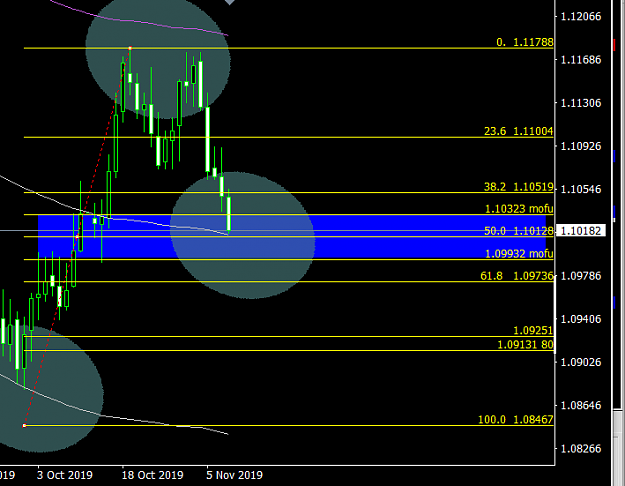
Task: Click the 1.12066 price scale value
Action: [581, 16]
